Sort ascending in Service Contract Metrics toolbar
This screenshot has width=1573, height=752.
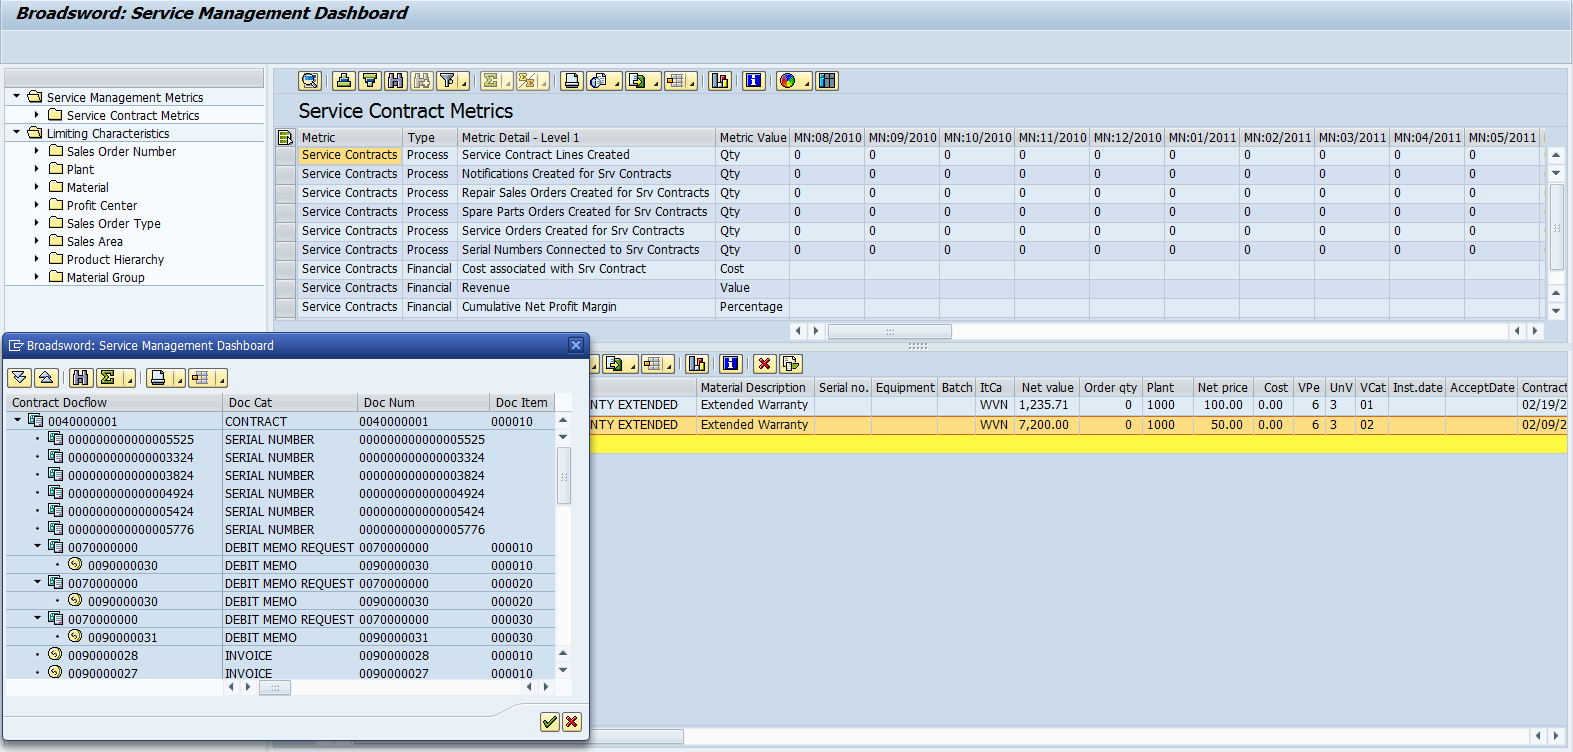344,81
